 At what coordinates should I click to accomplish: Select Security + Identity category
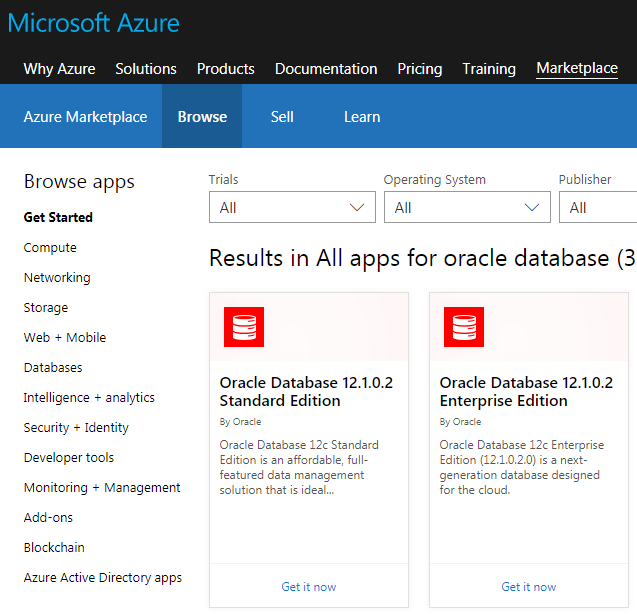point(76,427)
